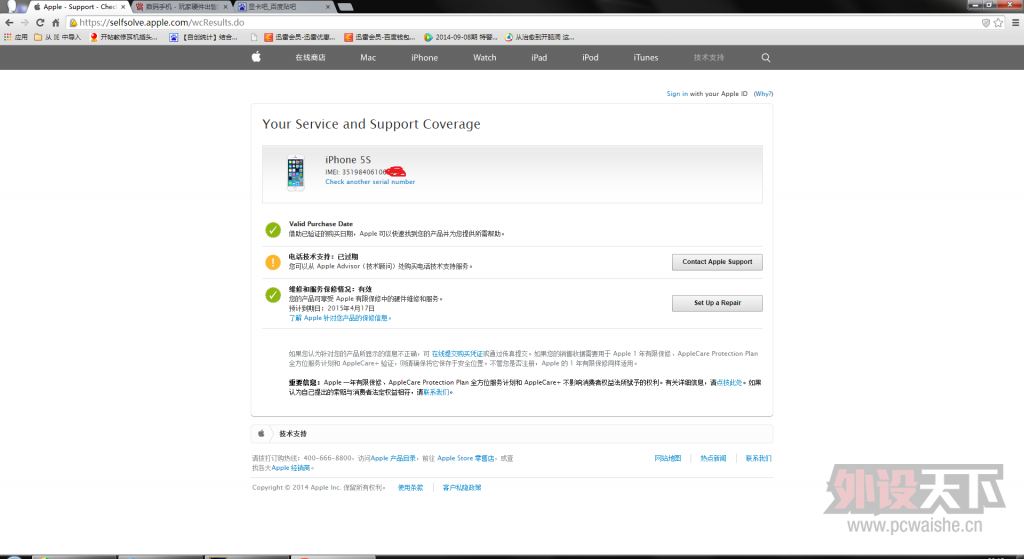Image resolution: width=1024 pixels, height=559 pixels.
Task: Click the iPhone 5S device name text
Action: tap(347, 159)
